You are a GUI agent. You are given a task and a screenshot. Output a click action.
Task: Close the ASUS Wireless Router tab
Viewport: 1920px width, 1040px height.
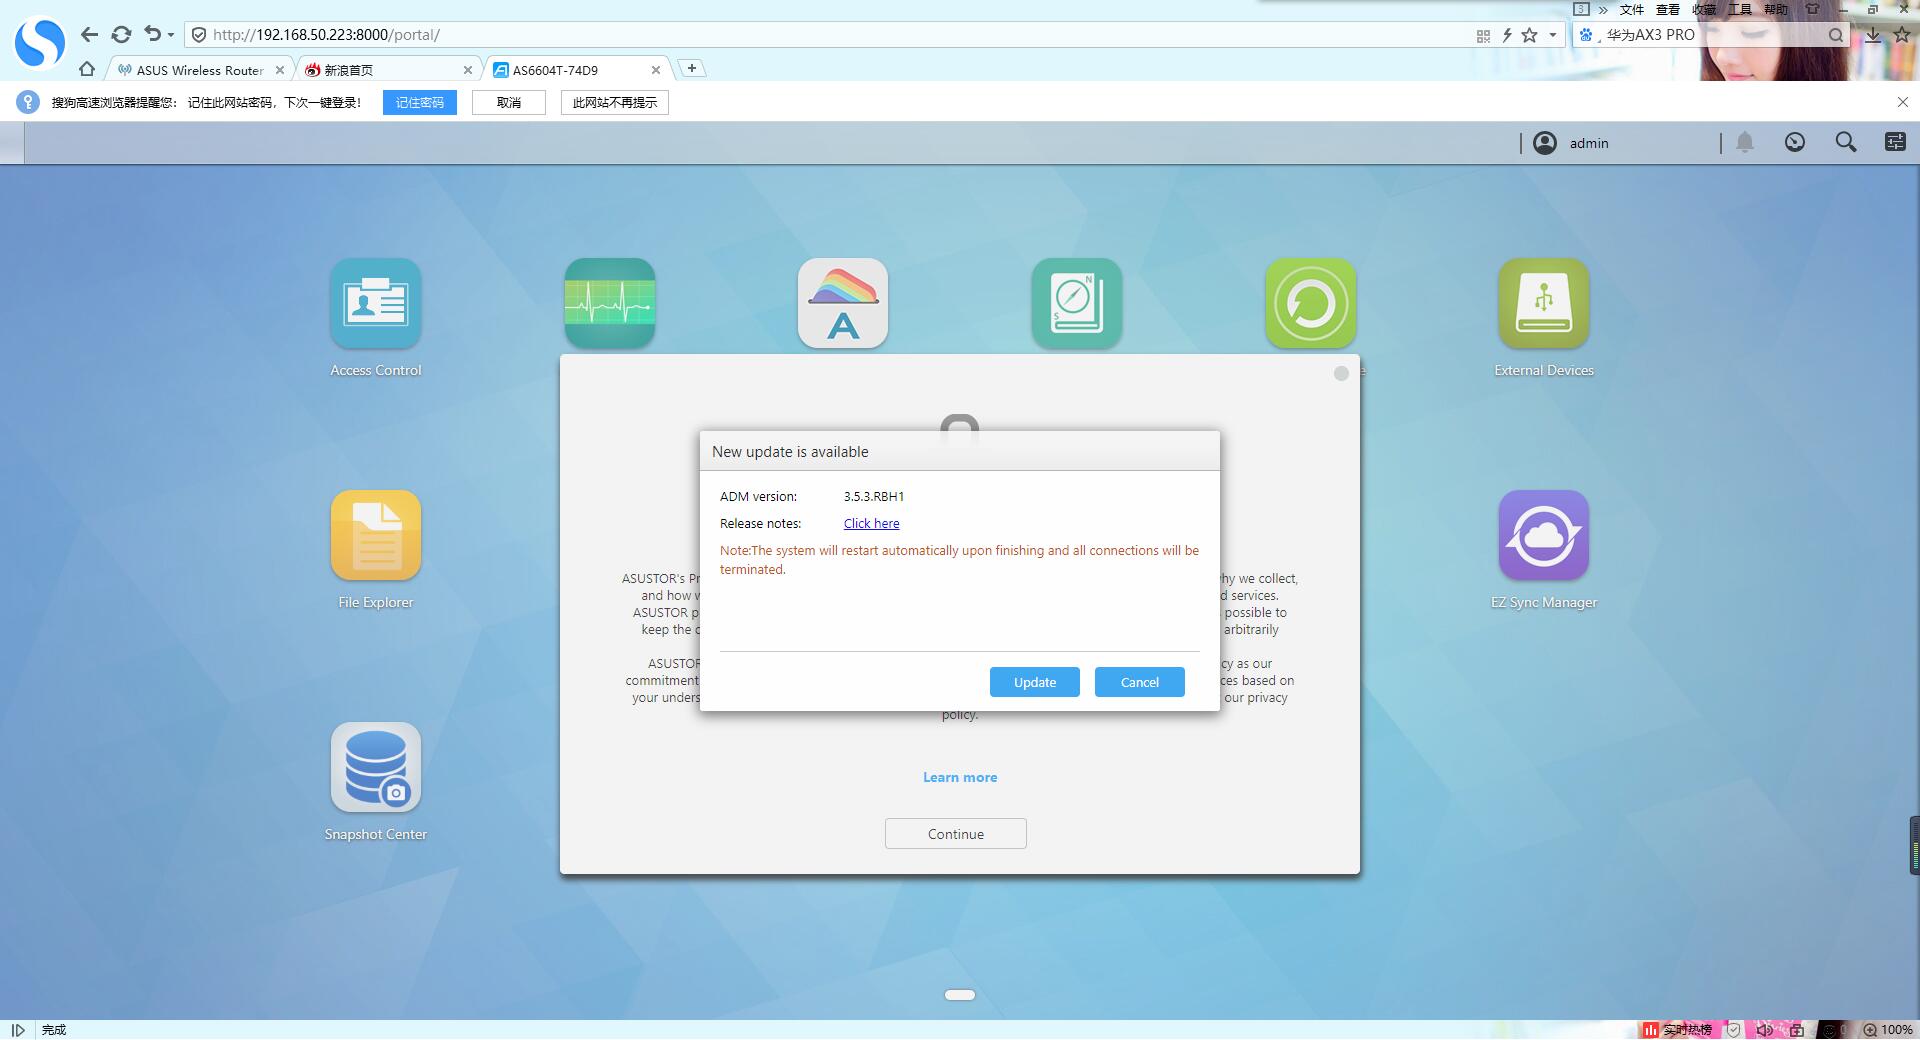click(x=280, y=70)
